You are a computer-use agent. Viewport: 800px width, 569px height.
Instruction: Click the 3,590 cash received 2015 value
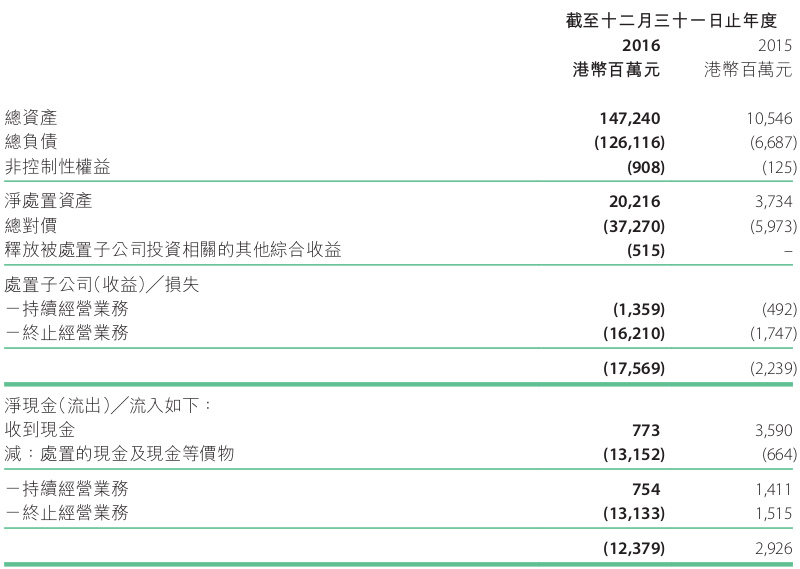point(773,430)
